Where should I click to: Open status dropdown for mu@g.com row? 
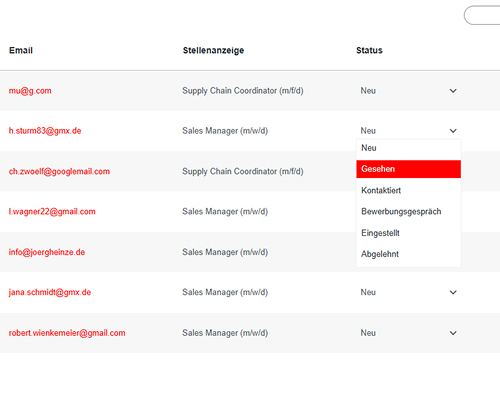[x=408, y=91]
